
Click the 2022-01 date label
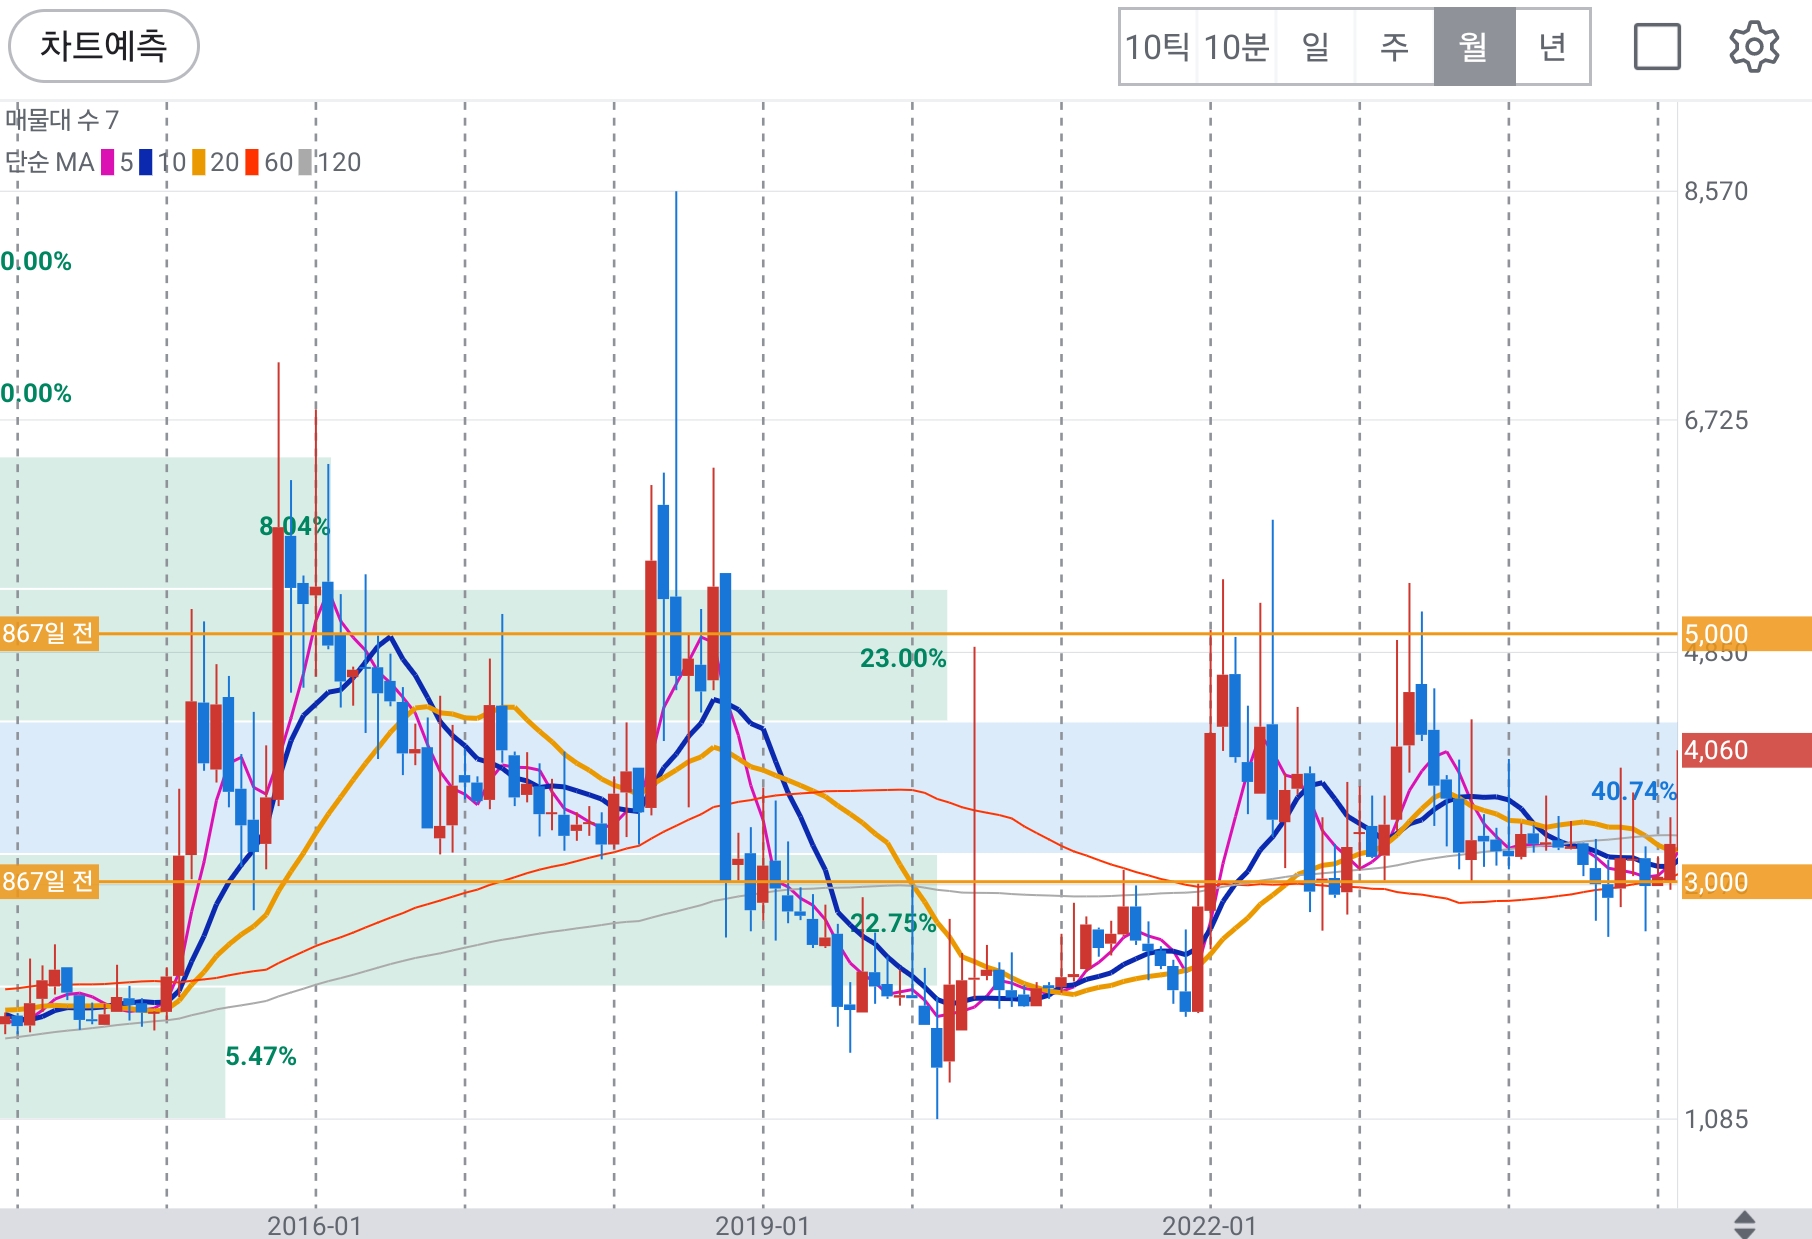pos(1209,1225)
